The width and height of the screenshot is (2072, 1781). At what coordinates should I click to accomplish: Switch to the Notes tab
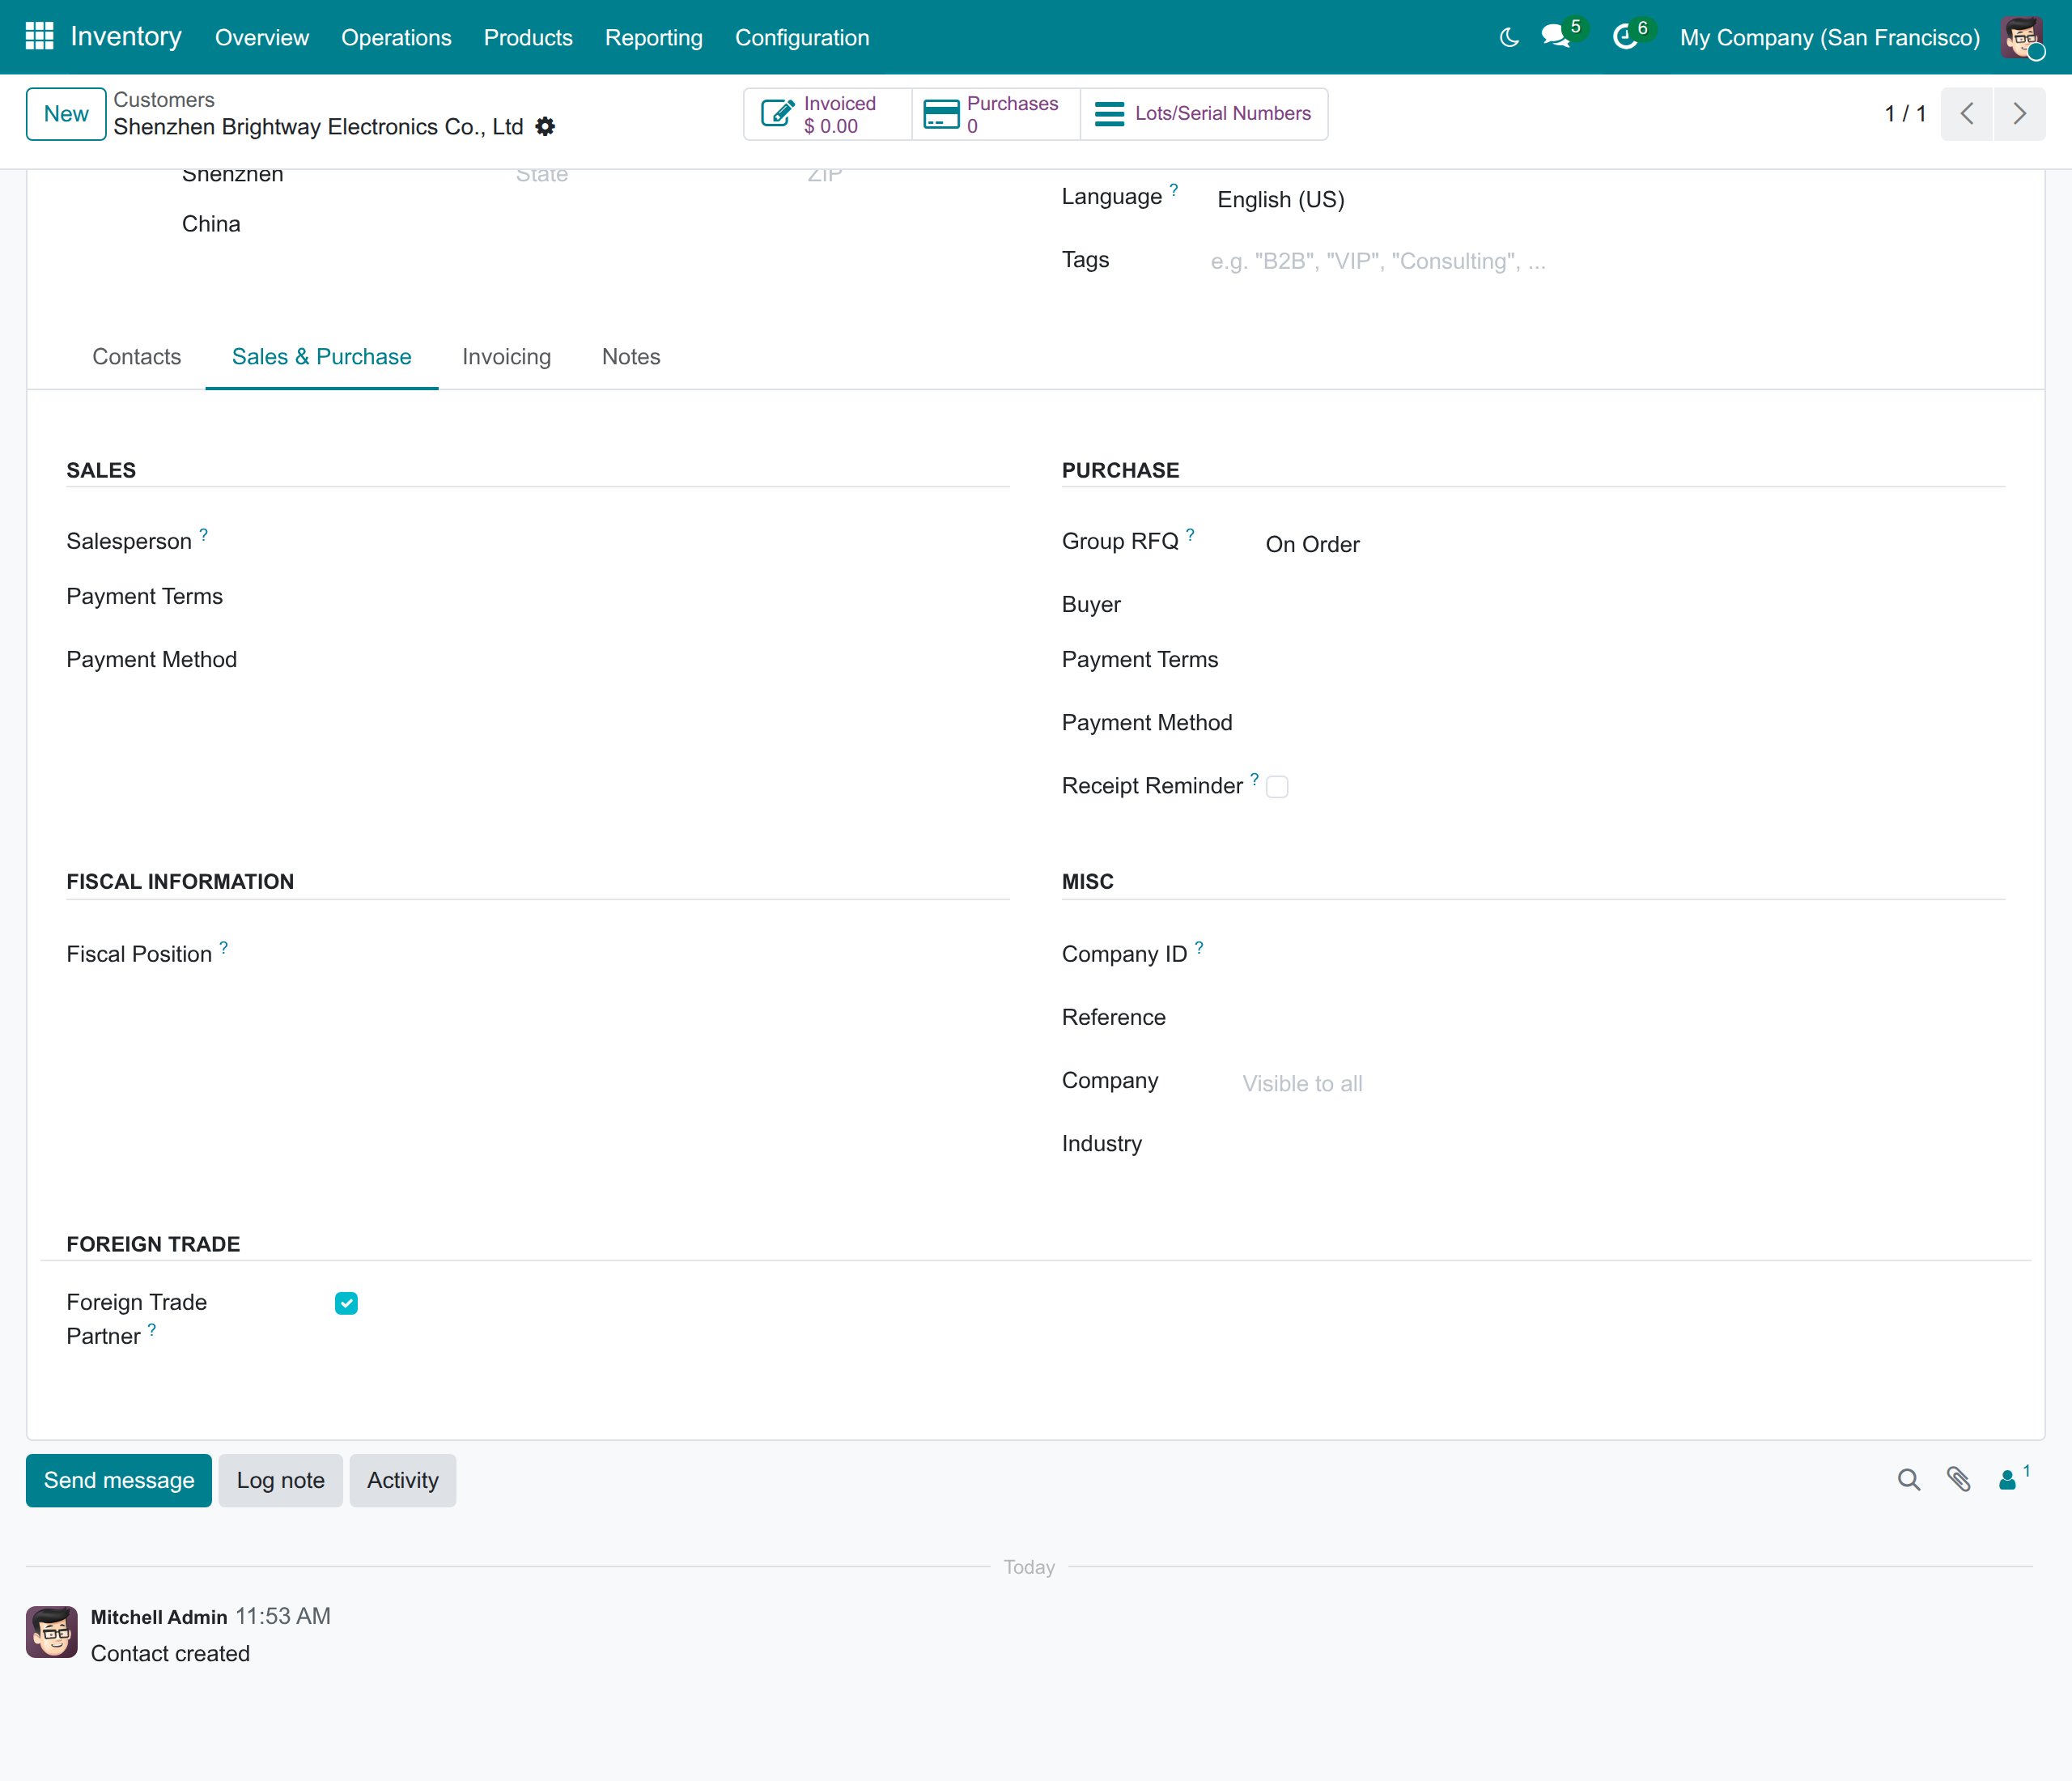[631, 357]
